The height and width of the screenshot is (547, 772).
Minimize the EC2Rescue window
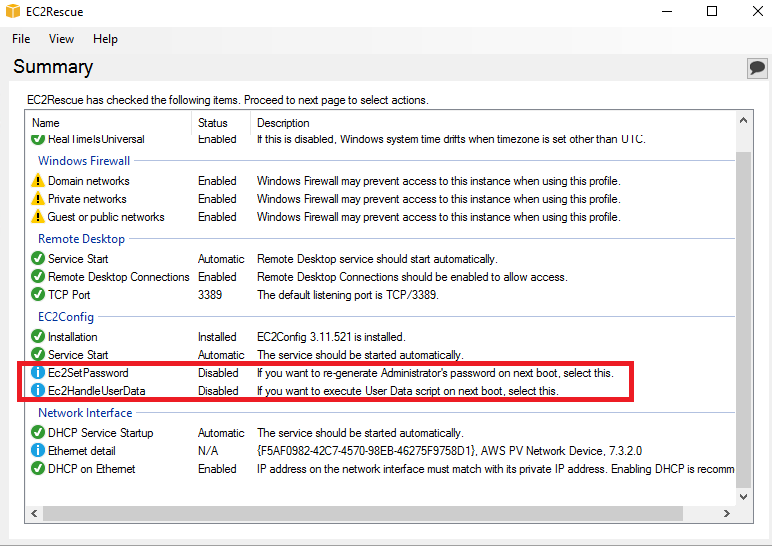click(x=667, y=11)
